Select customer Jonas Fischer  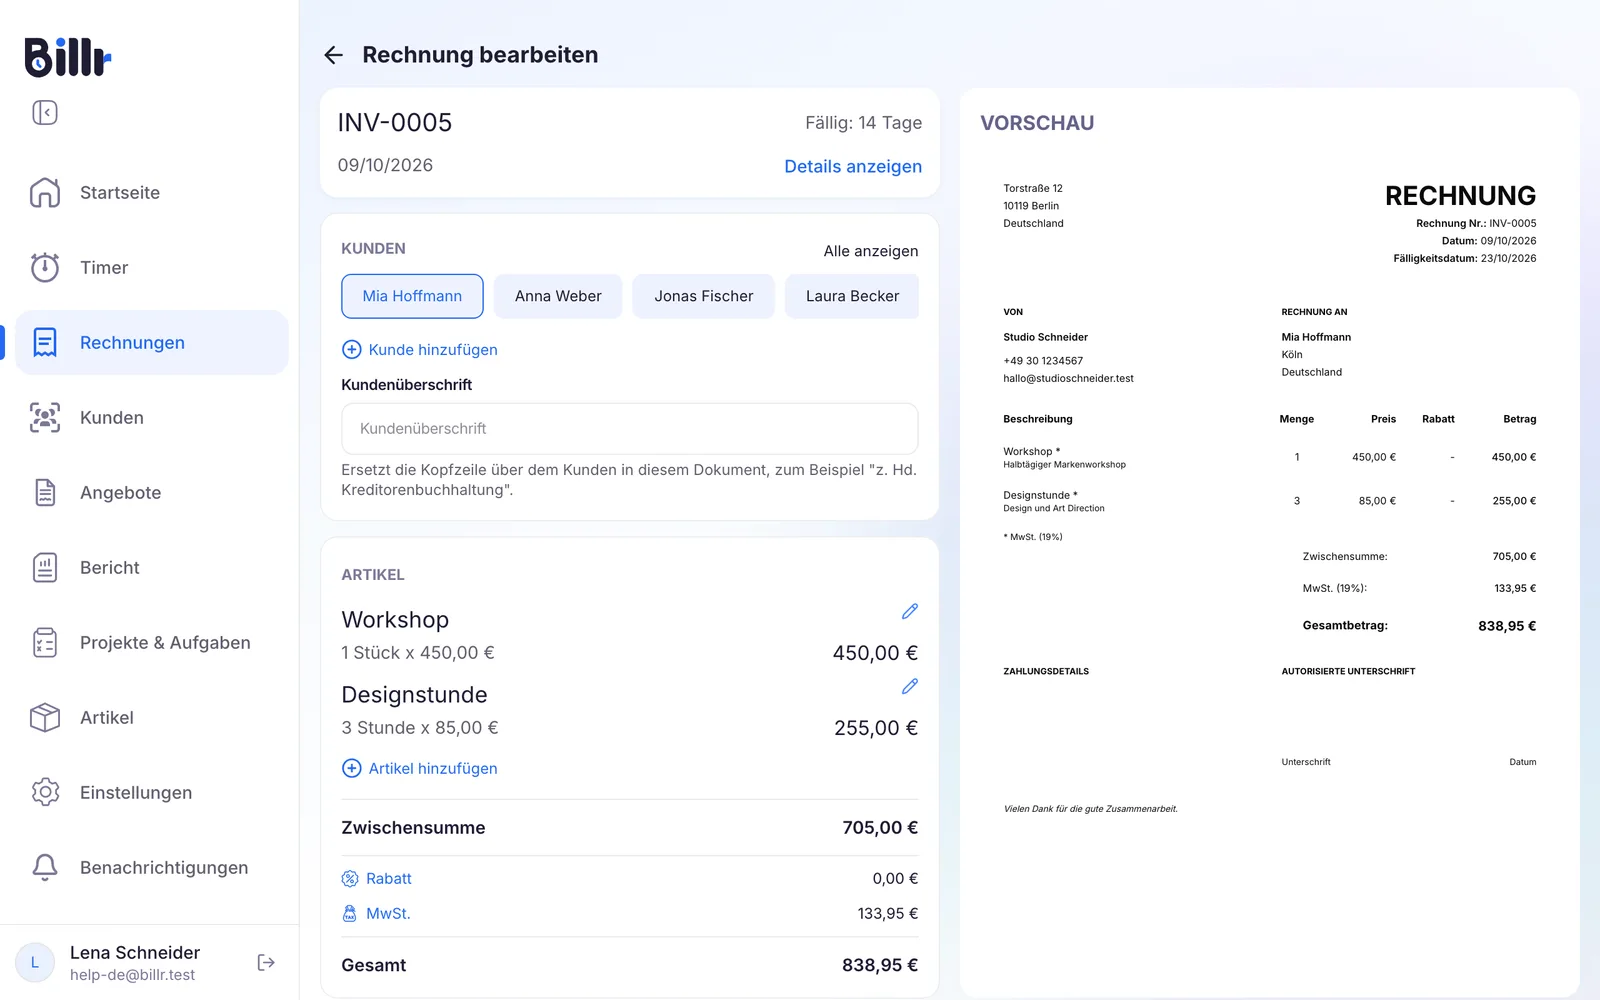(704, 296)
